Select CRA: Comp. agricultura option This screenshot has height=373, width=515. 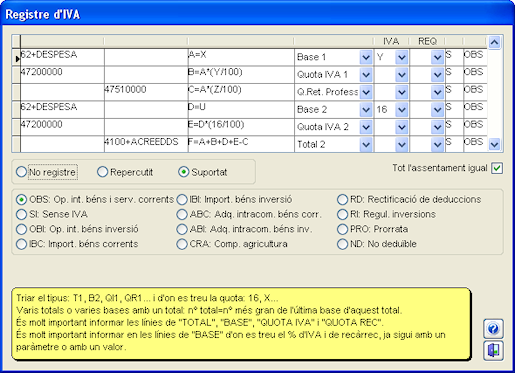coord(232,244)
